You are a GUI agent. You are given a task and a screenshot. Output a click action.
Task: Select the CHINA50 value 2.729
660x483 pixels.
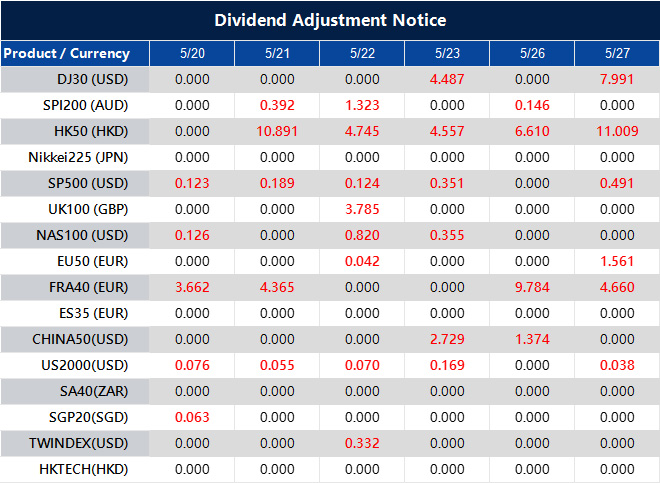[x=447, y=339]
